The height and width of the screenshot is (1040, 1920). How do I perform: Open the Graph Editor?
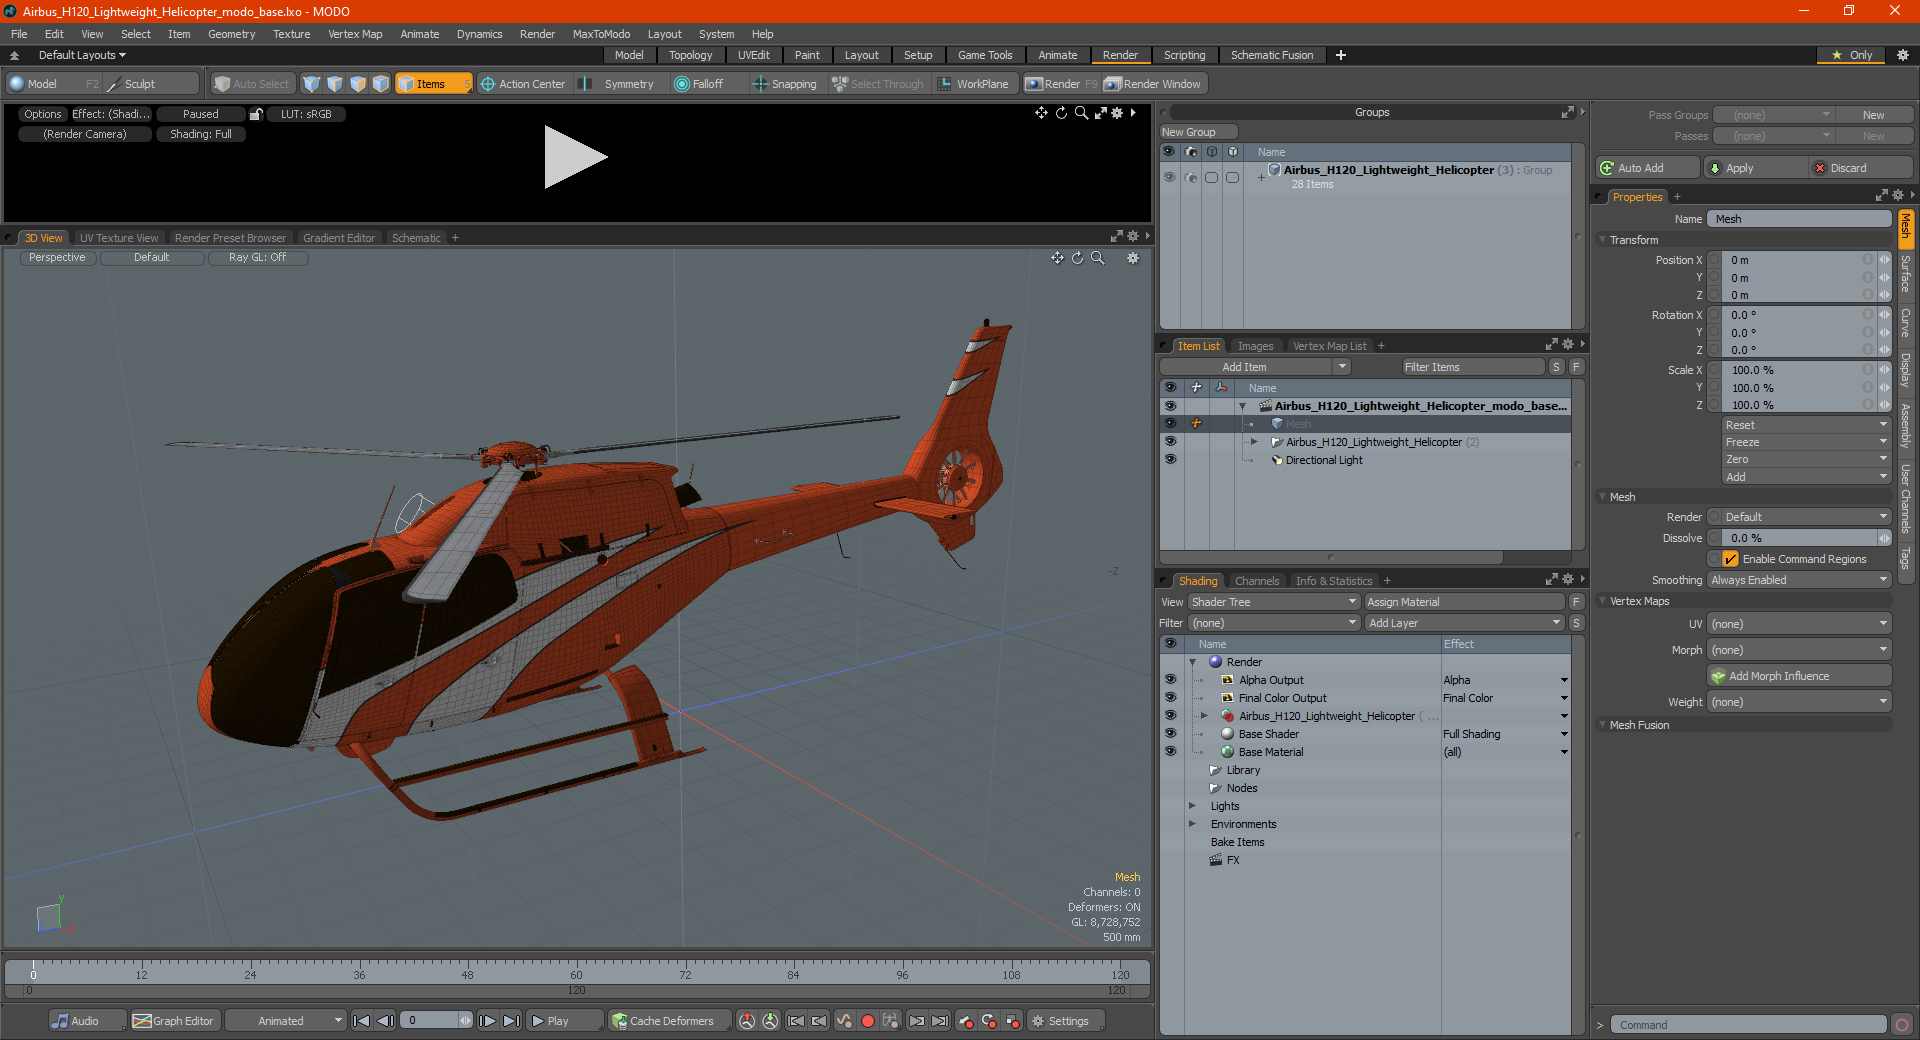[x=174, y=1021]
